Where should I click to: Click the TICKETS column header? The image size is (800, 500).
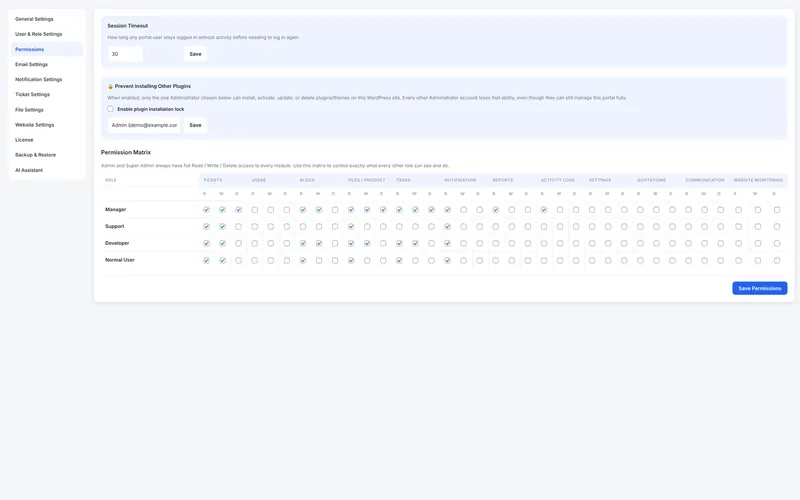213,180
